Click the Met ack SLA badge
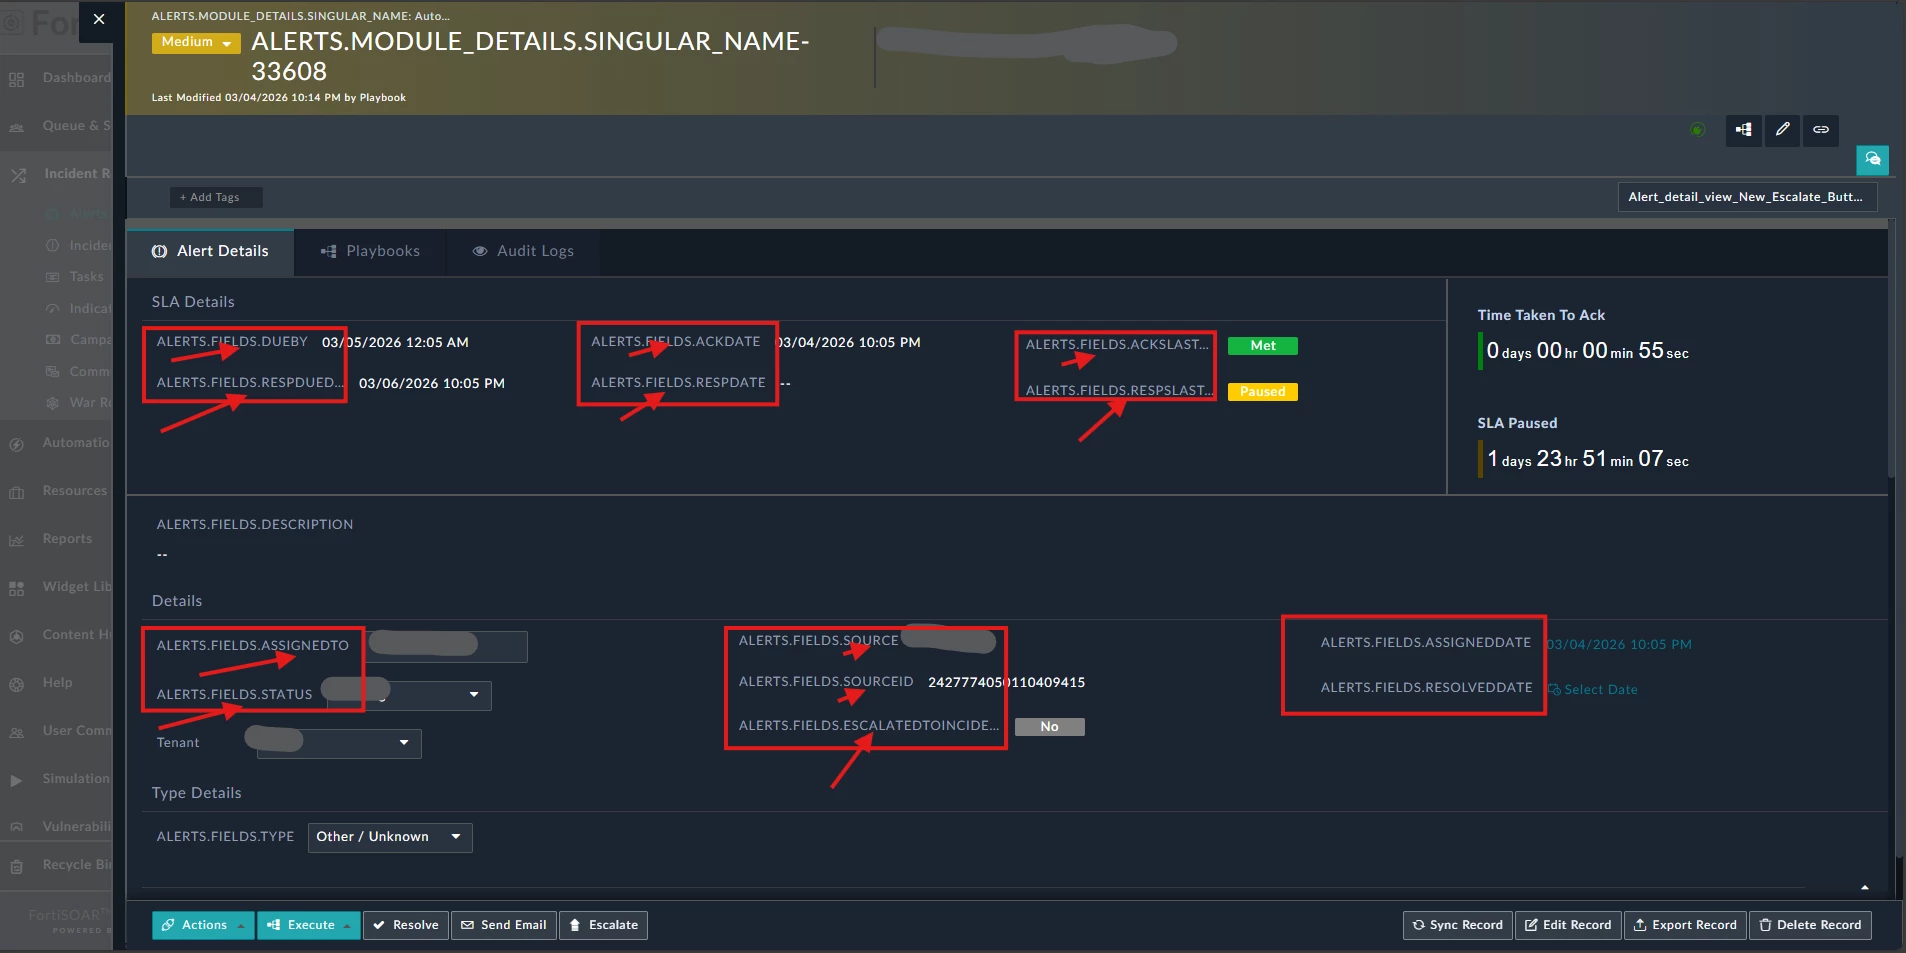The image size is (1906, 953). pos(1262,346)
